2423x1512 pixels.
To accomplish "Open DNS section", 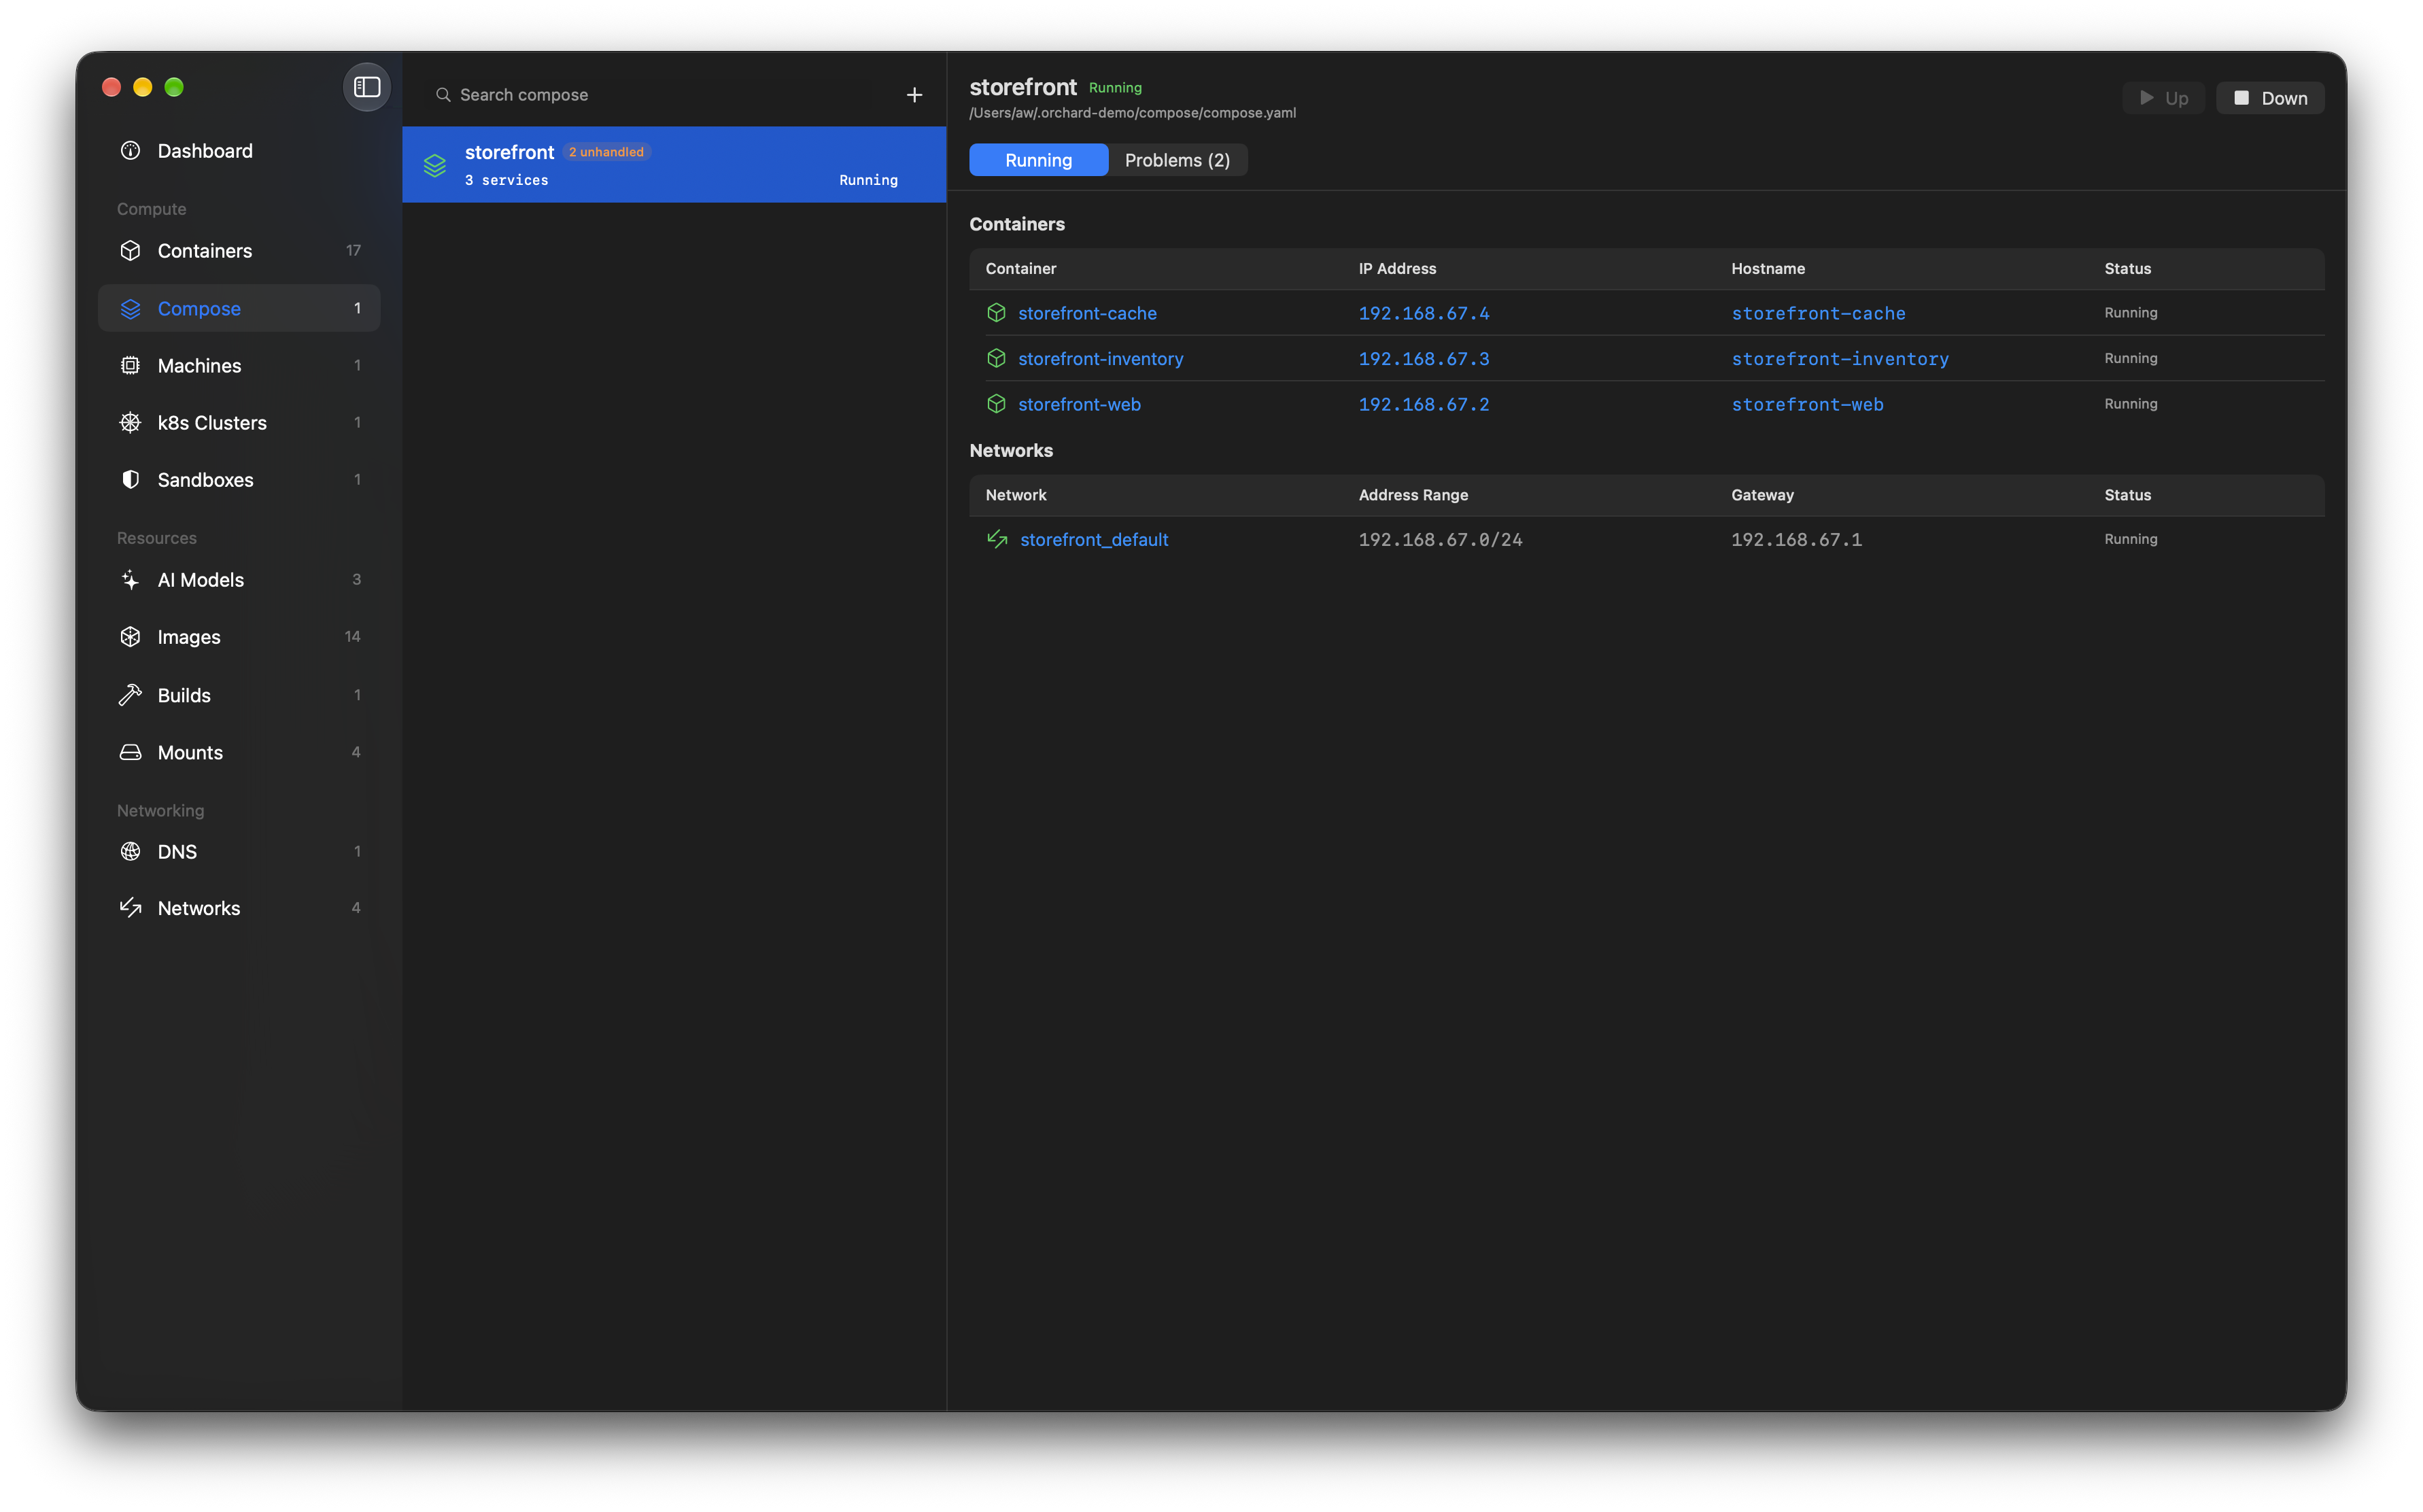I will click(x=239, y=852).
